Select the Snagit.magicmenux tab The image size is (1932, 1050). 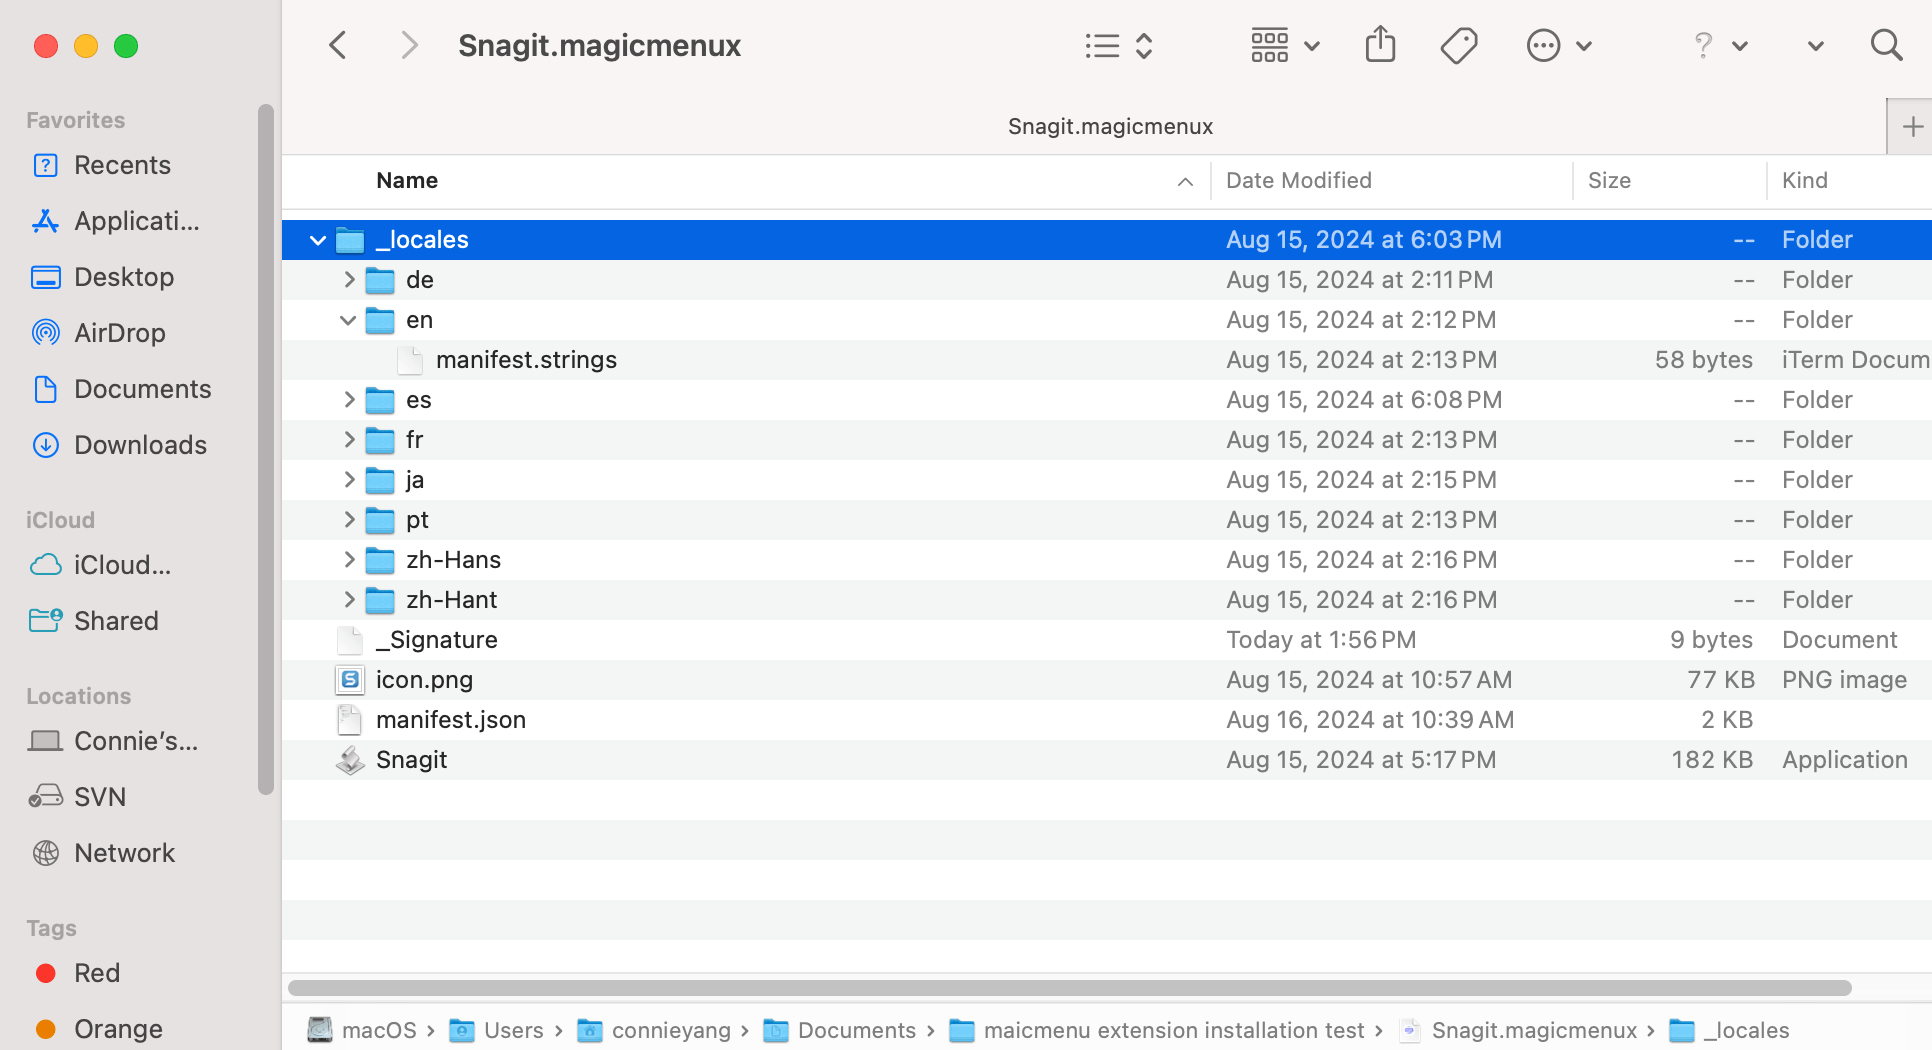[1110, 127]
